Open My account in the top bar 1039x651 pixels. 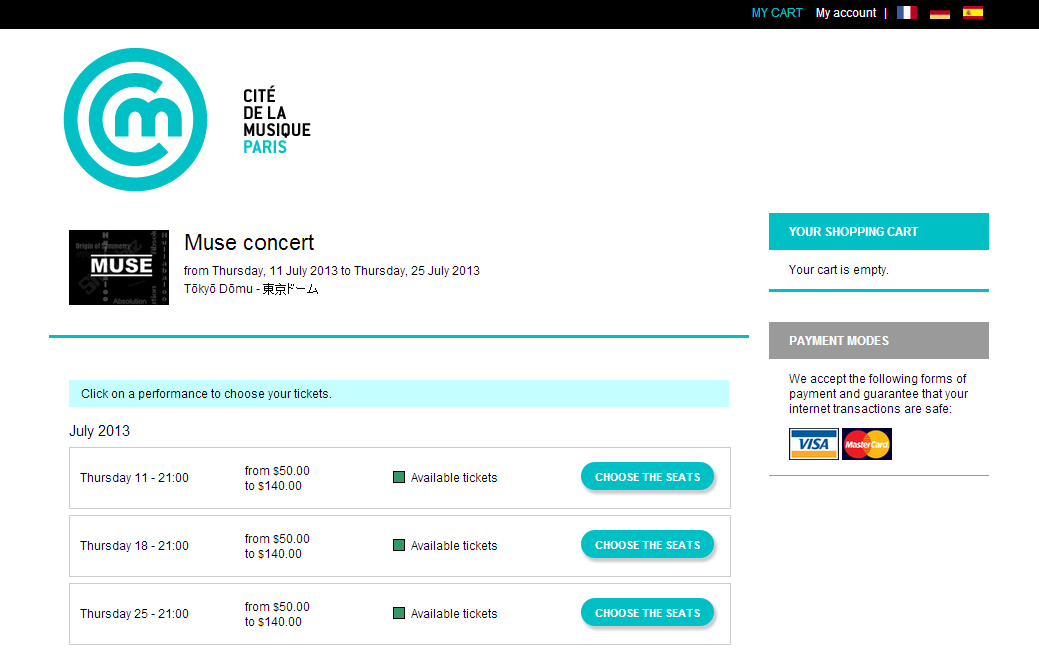point(846,13)
